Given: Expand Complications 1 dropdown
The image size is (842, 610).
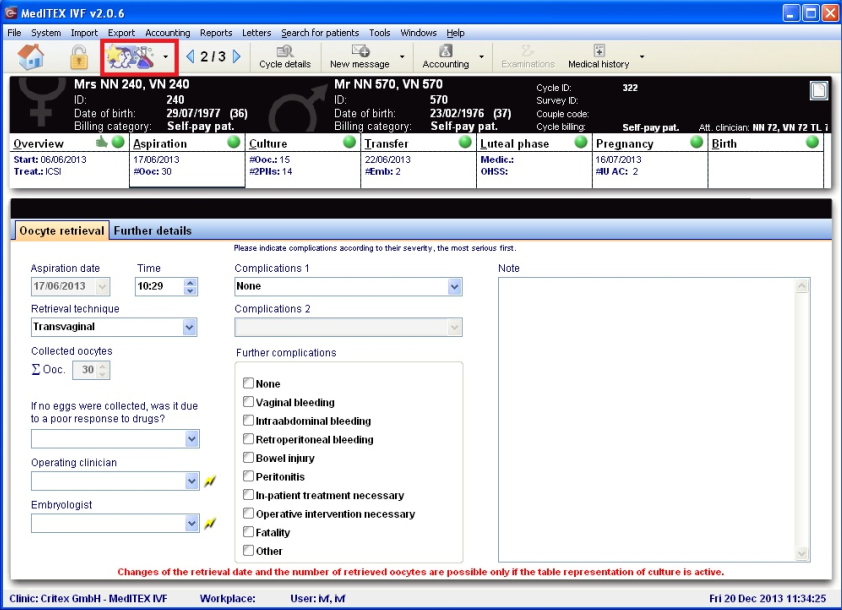Looking at the screenshot, I should click(454, 287).
